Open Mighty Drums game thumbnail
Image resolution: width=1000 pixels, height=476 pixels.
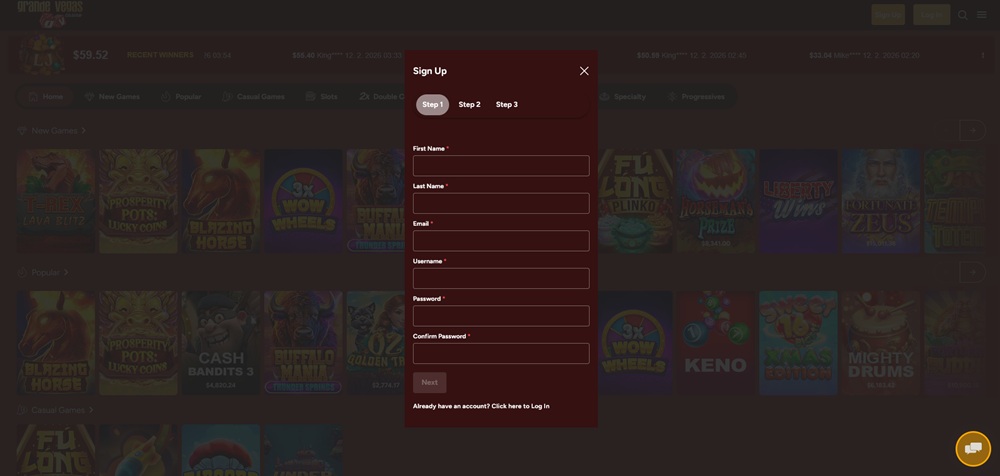881,343
